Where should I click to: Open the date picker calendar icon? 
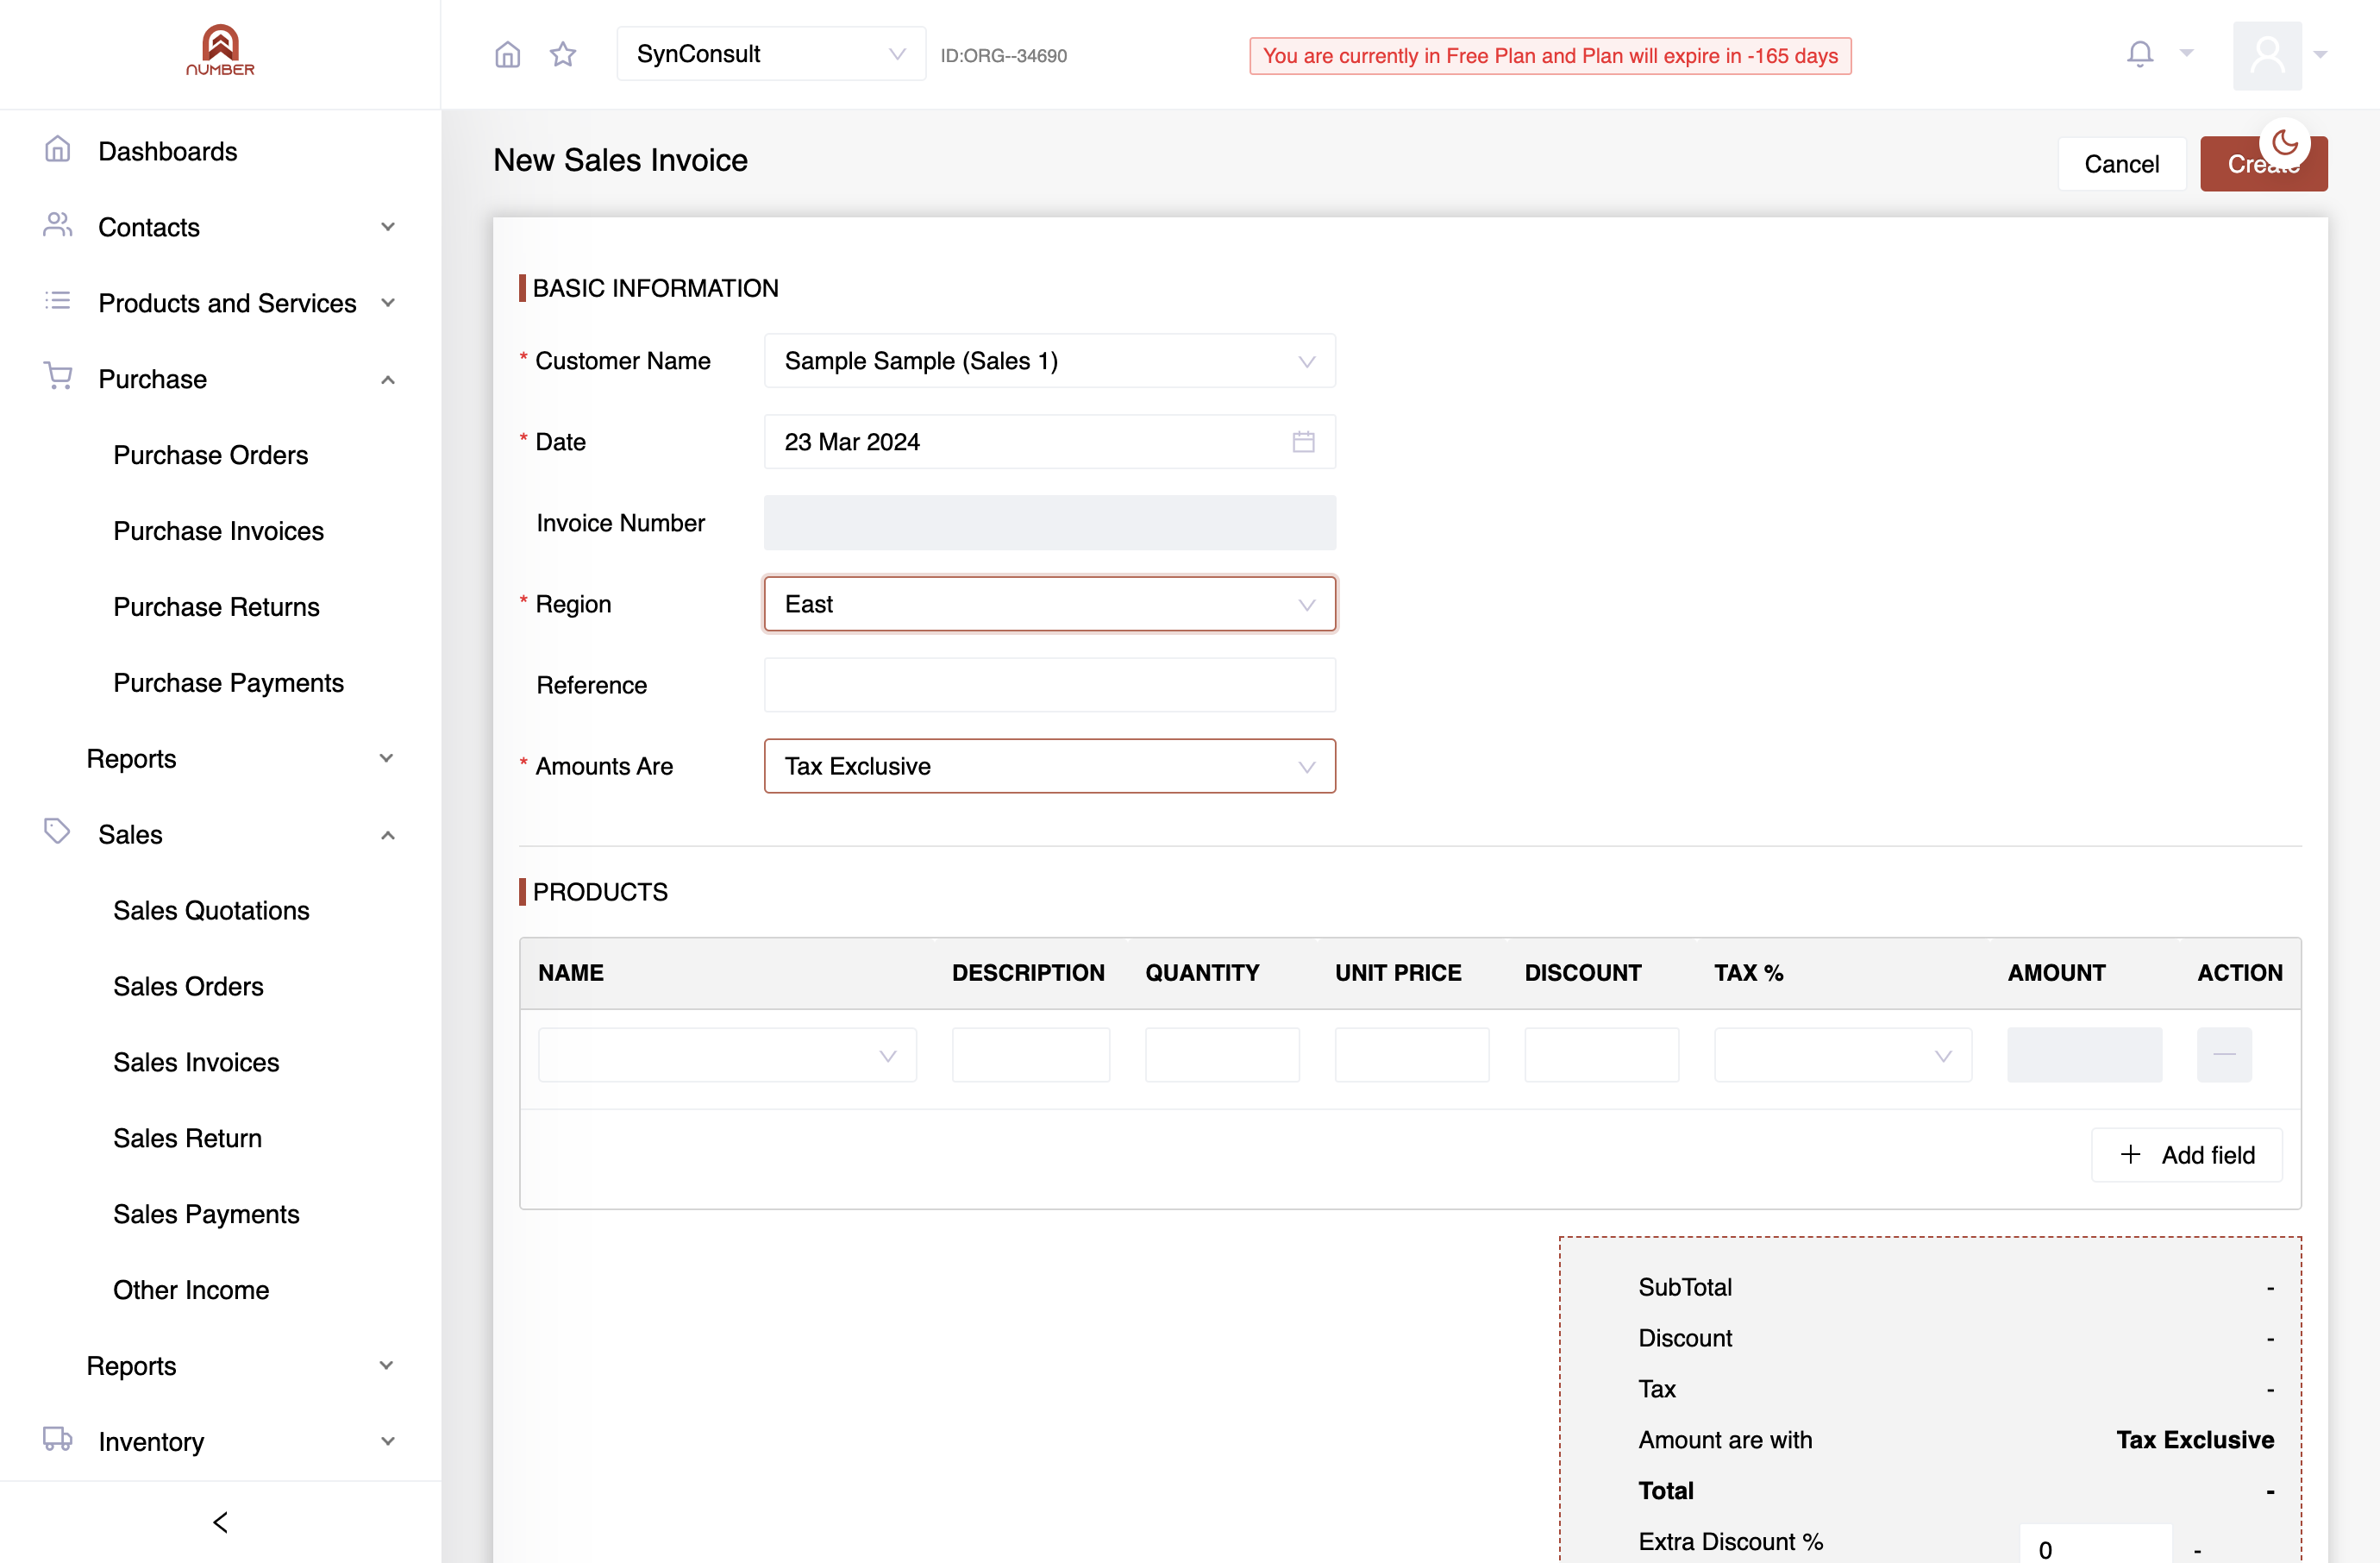[1303, 442]
